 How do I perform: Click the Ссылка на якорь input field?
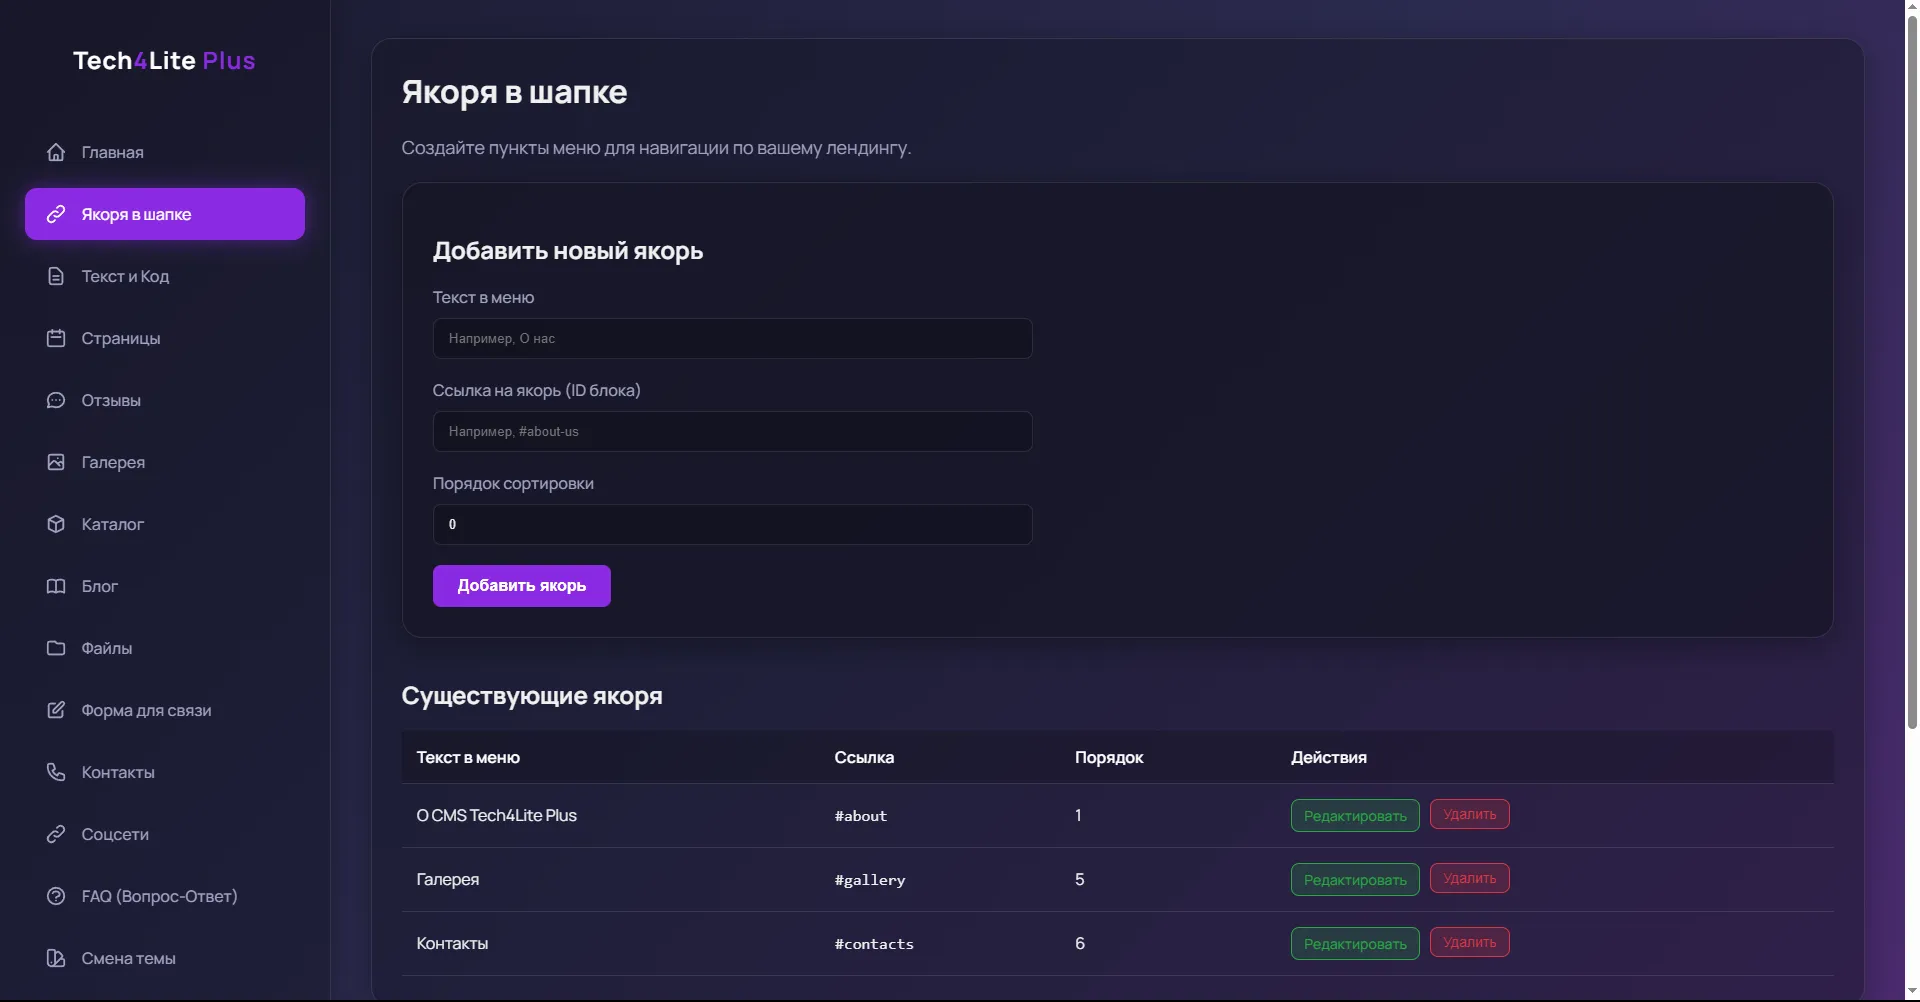(x=732, y=432)
